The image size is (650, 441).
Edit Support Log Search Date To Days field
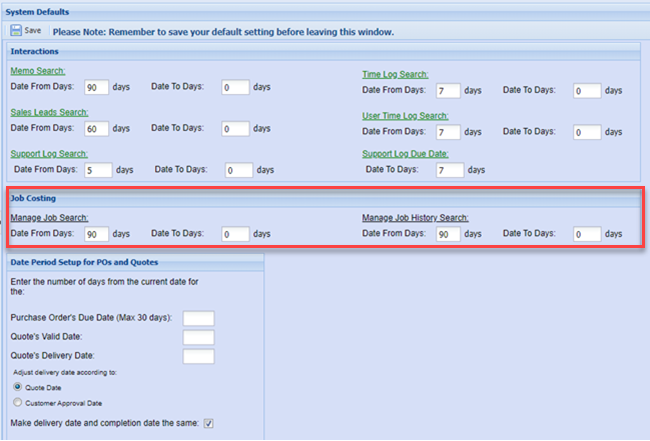(239, 170)
